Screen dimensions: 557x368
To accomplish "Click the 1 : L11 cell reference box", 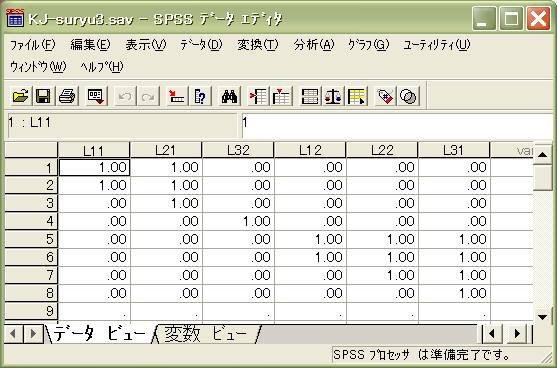I will 122,126.
